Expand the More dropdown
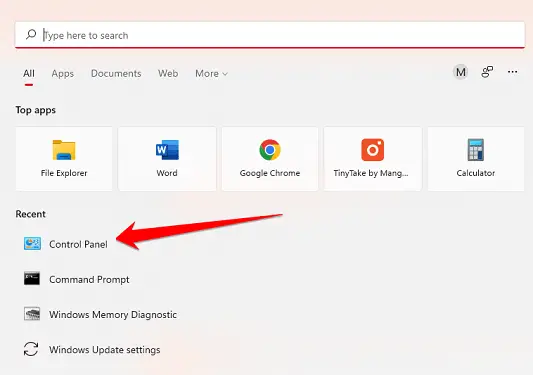Screen dimensions: 533x375 coord(211,73)
